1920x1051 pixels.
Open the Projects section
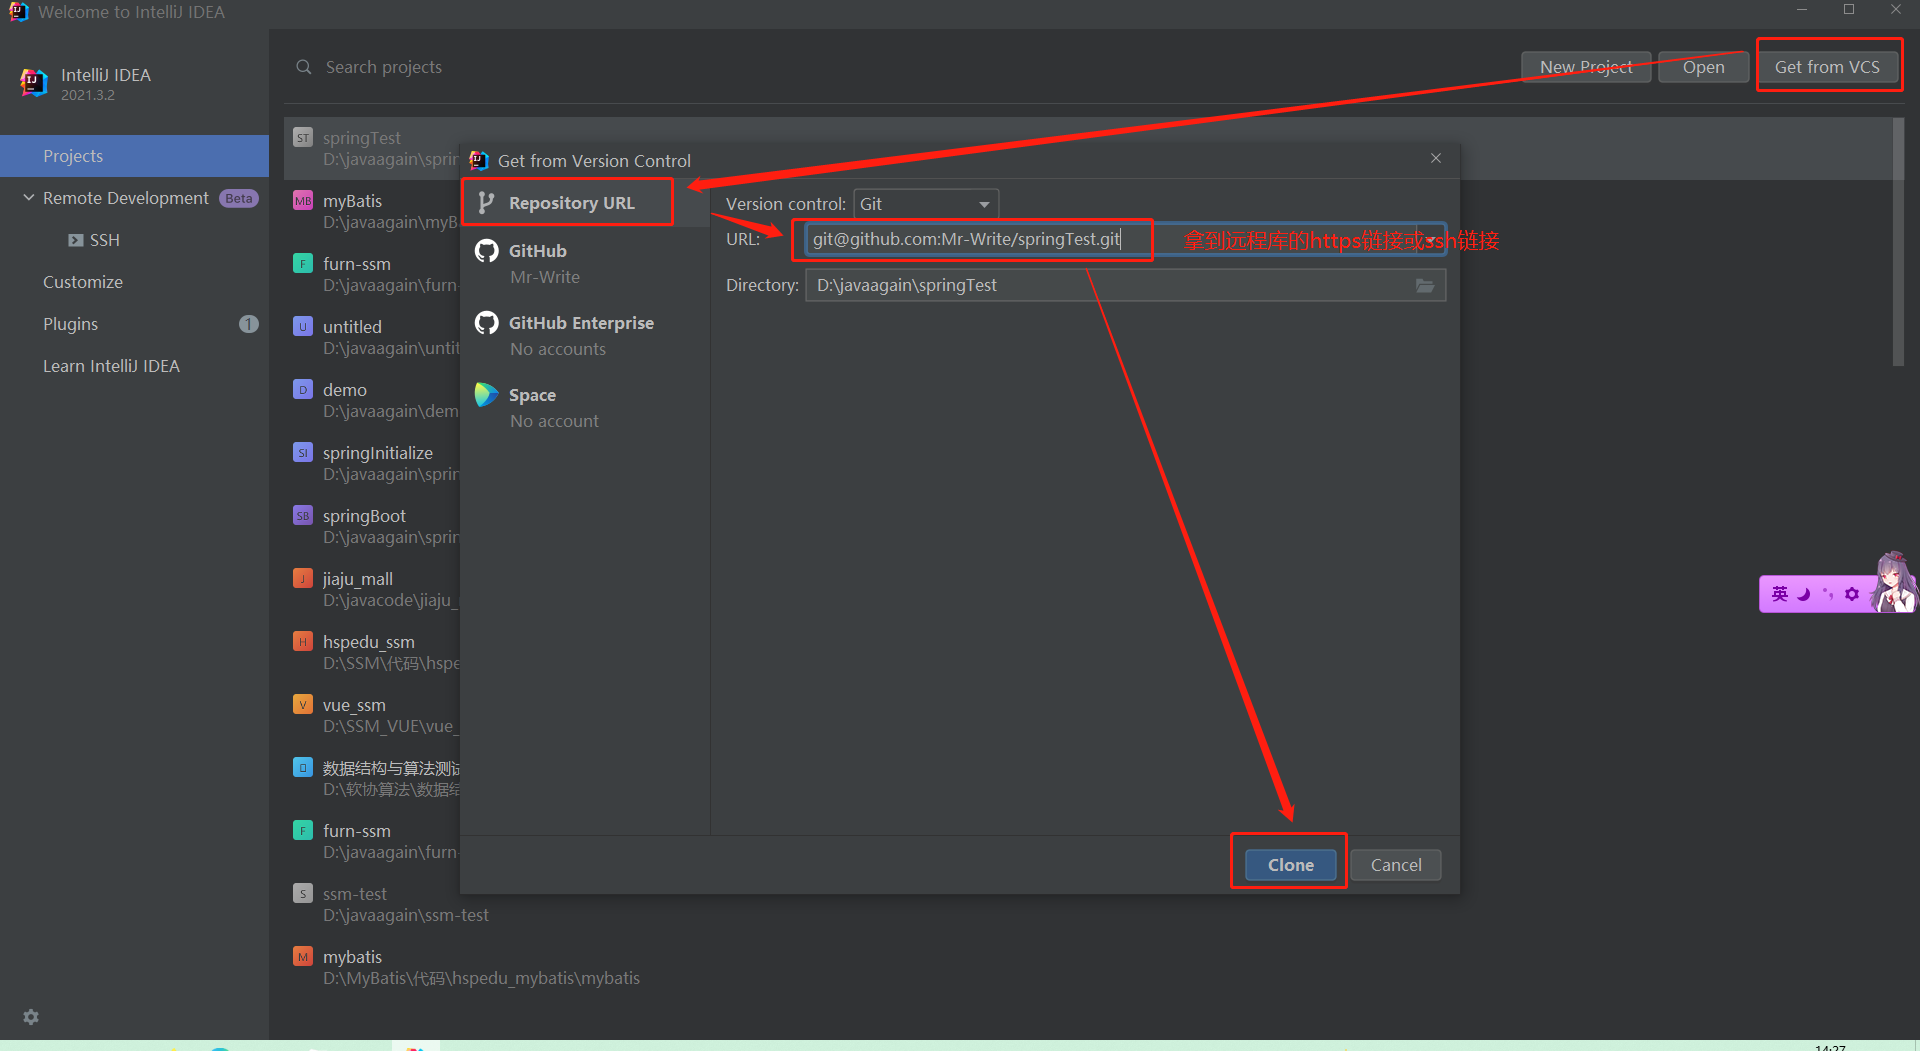pyautogui.click(x=134, y=156)
